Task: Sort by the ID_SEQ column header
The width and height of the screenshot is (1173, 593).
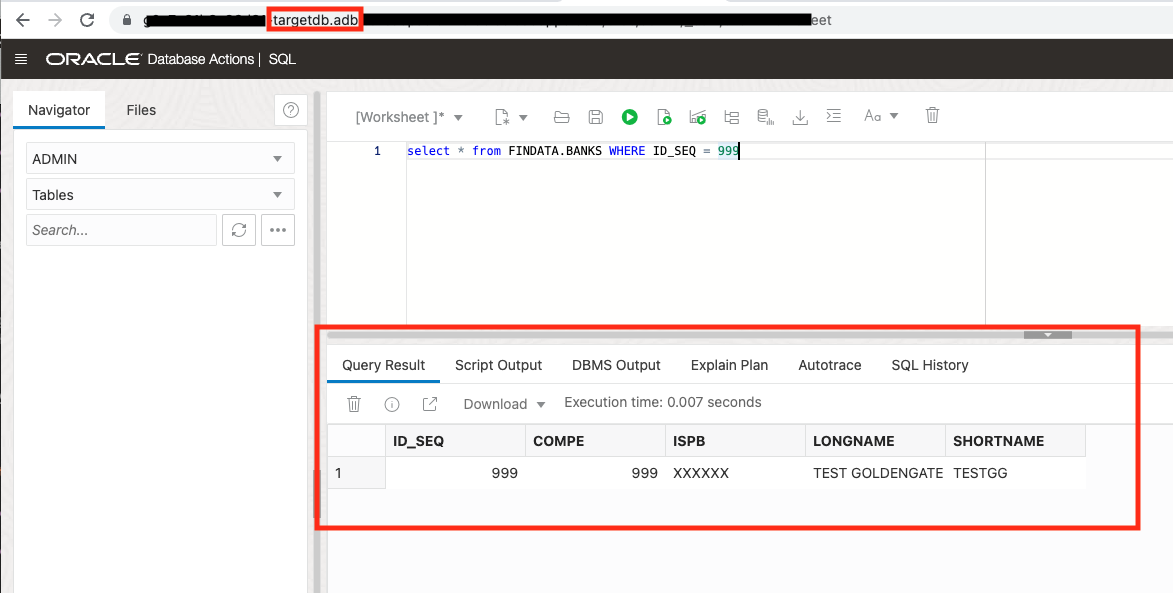Action: [x=456, y=441]
